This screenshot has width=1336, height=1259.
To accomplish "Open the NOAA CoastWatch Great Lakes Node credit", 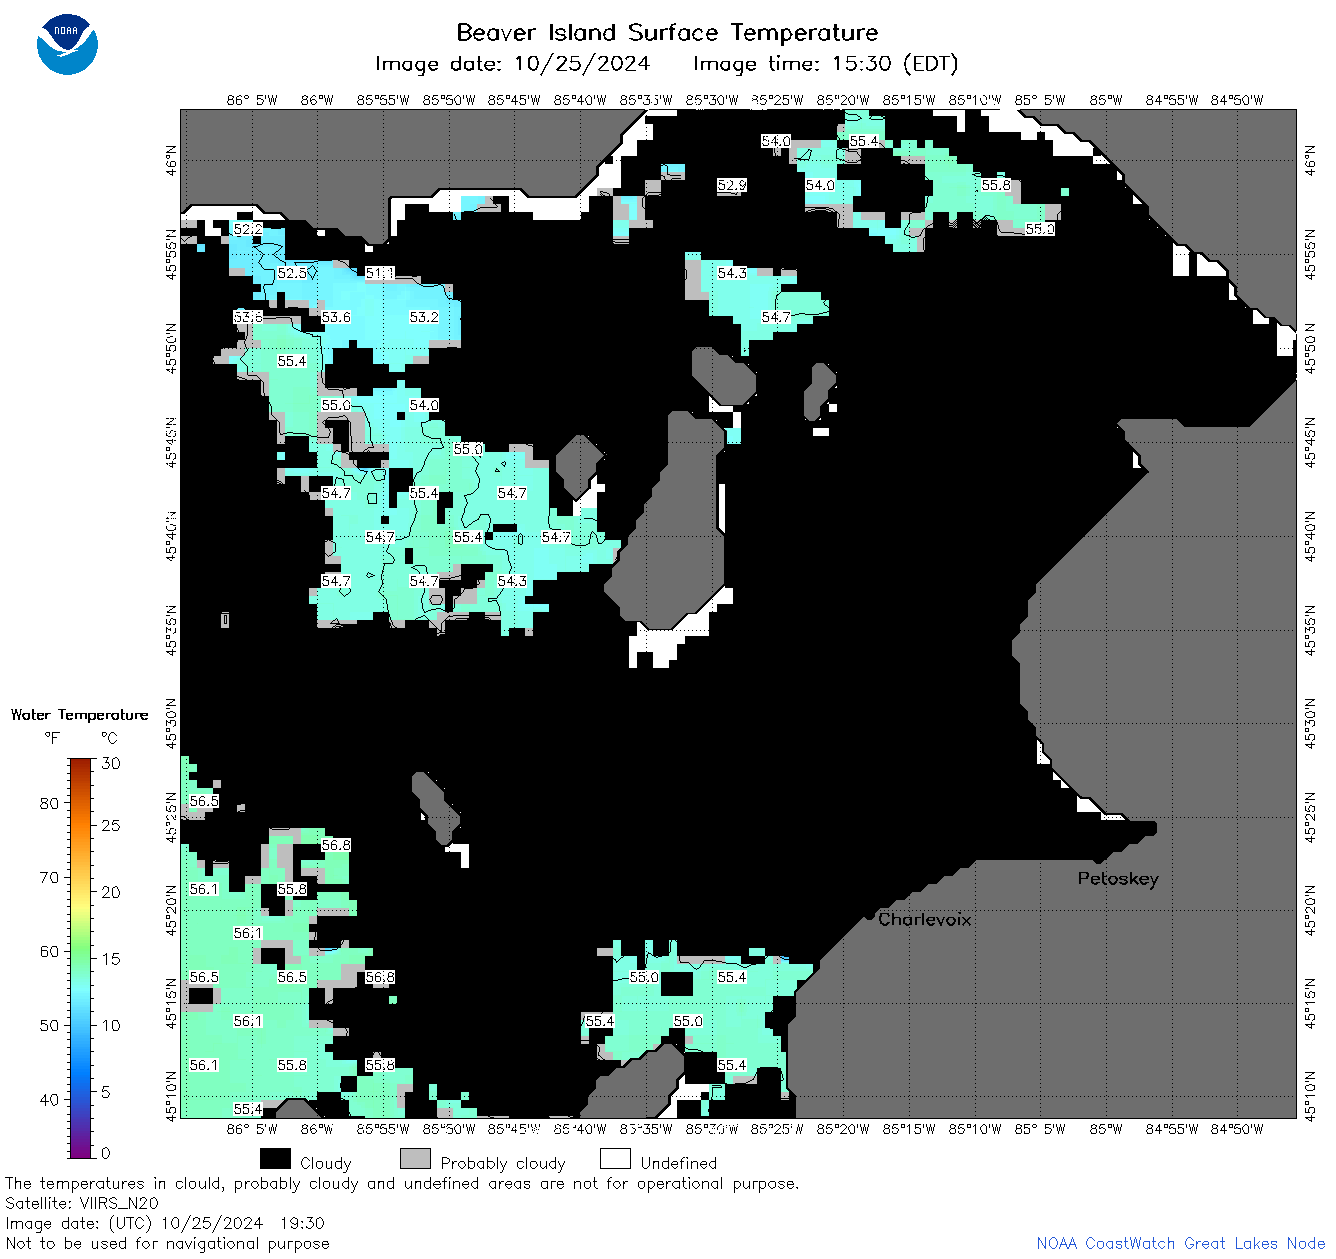I will 1181,1243.
